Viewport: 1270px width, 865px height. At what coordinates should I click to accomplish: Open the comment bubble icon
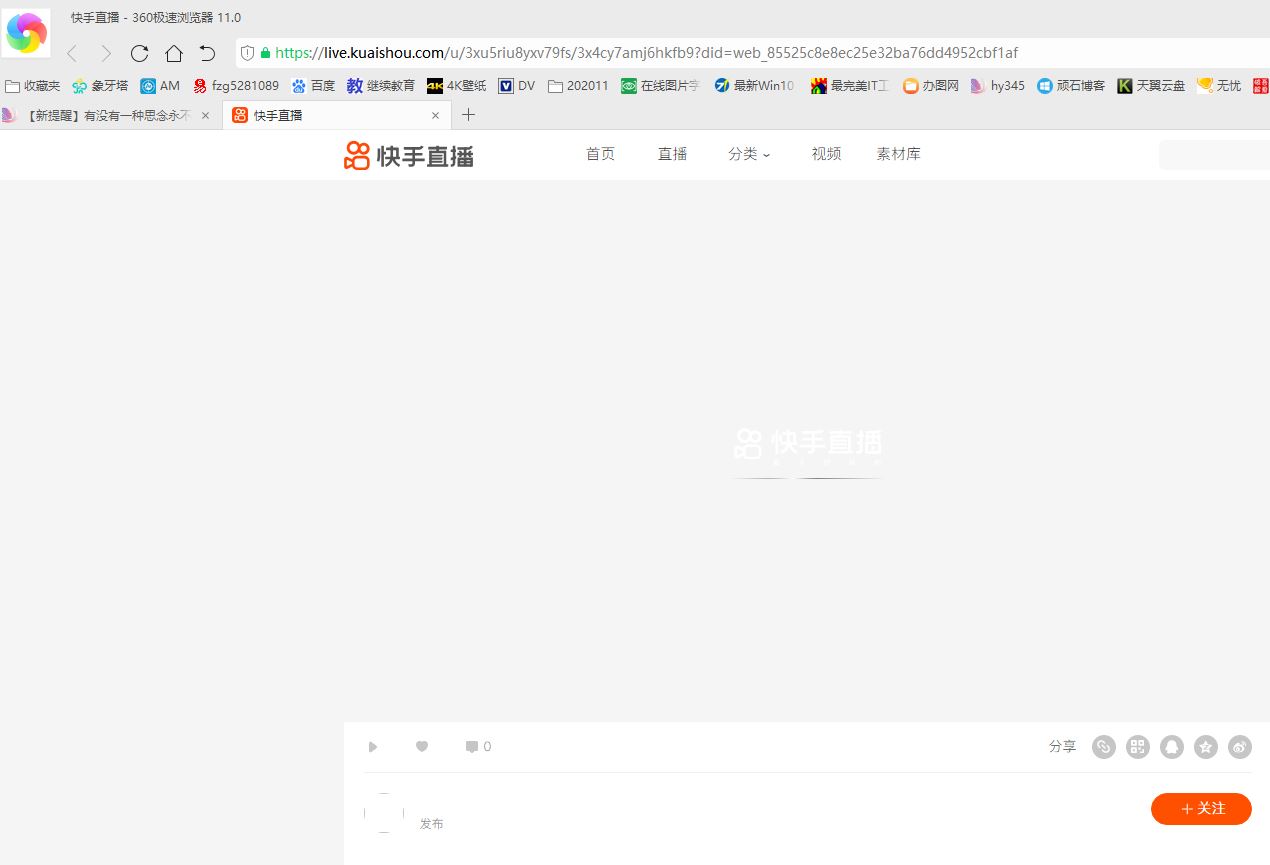471,746
